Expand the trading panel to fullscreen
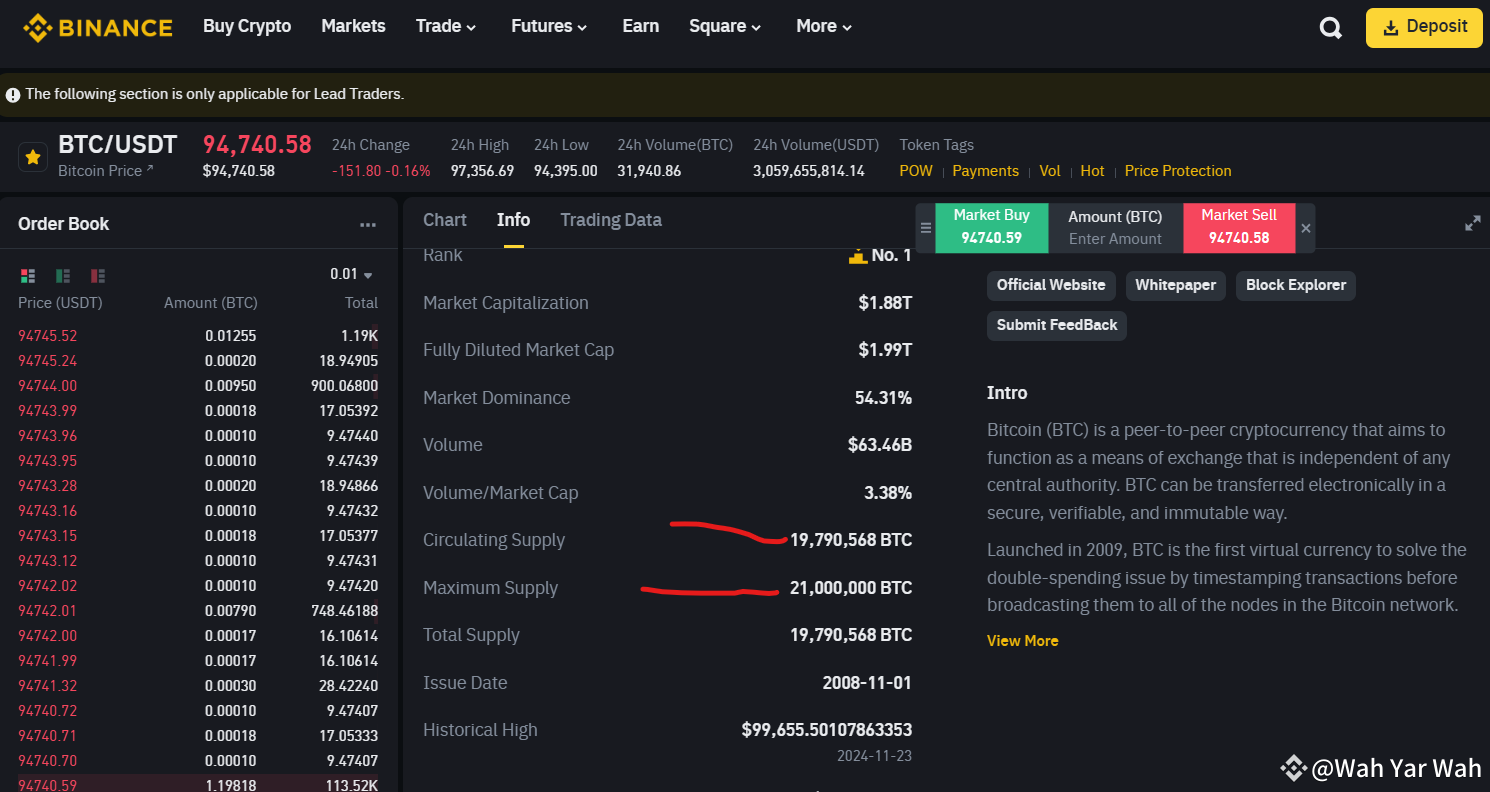 (x=1472, y=224)
